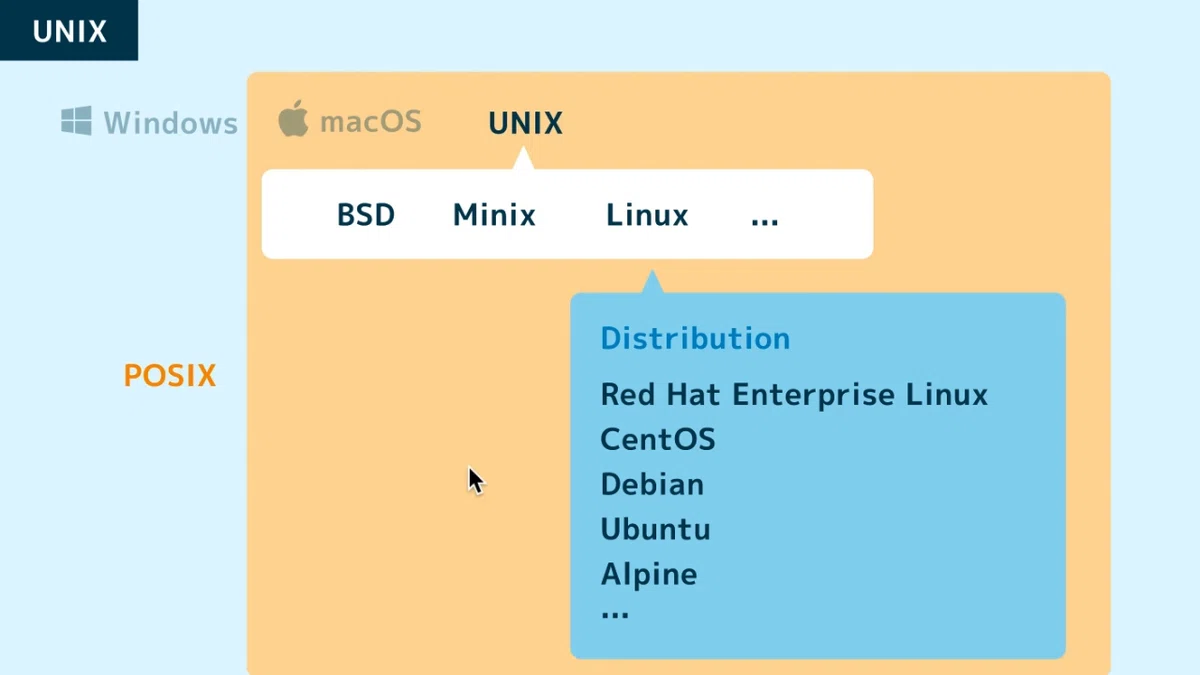1200x675 pixels.
Task: Select "BSD" in the white box
Action: click(x=366, y=215)
